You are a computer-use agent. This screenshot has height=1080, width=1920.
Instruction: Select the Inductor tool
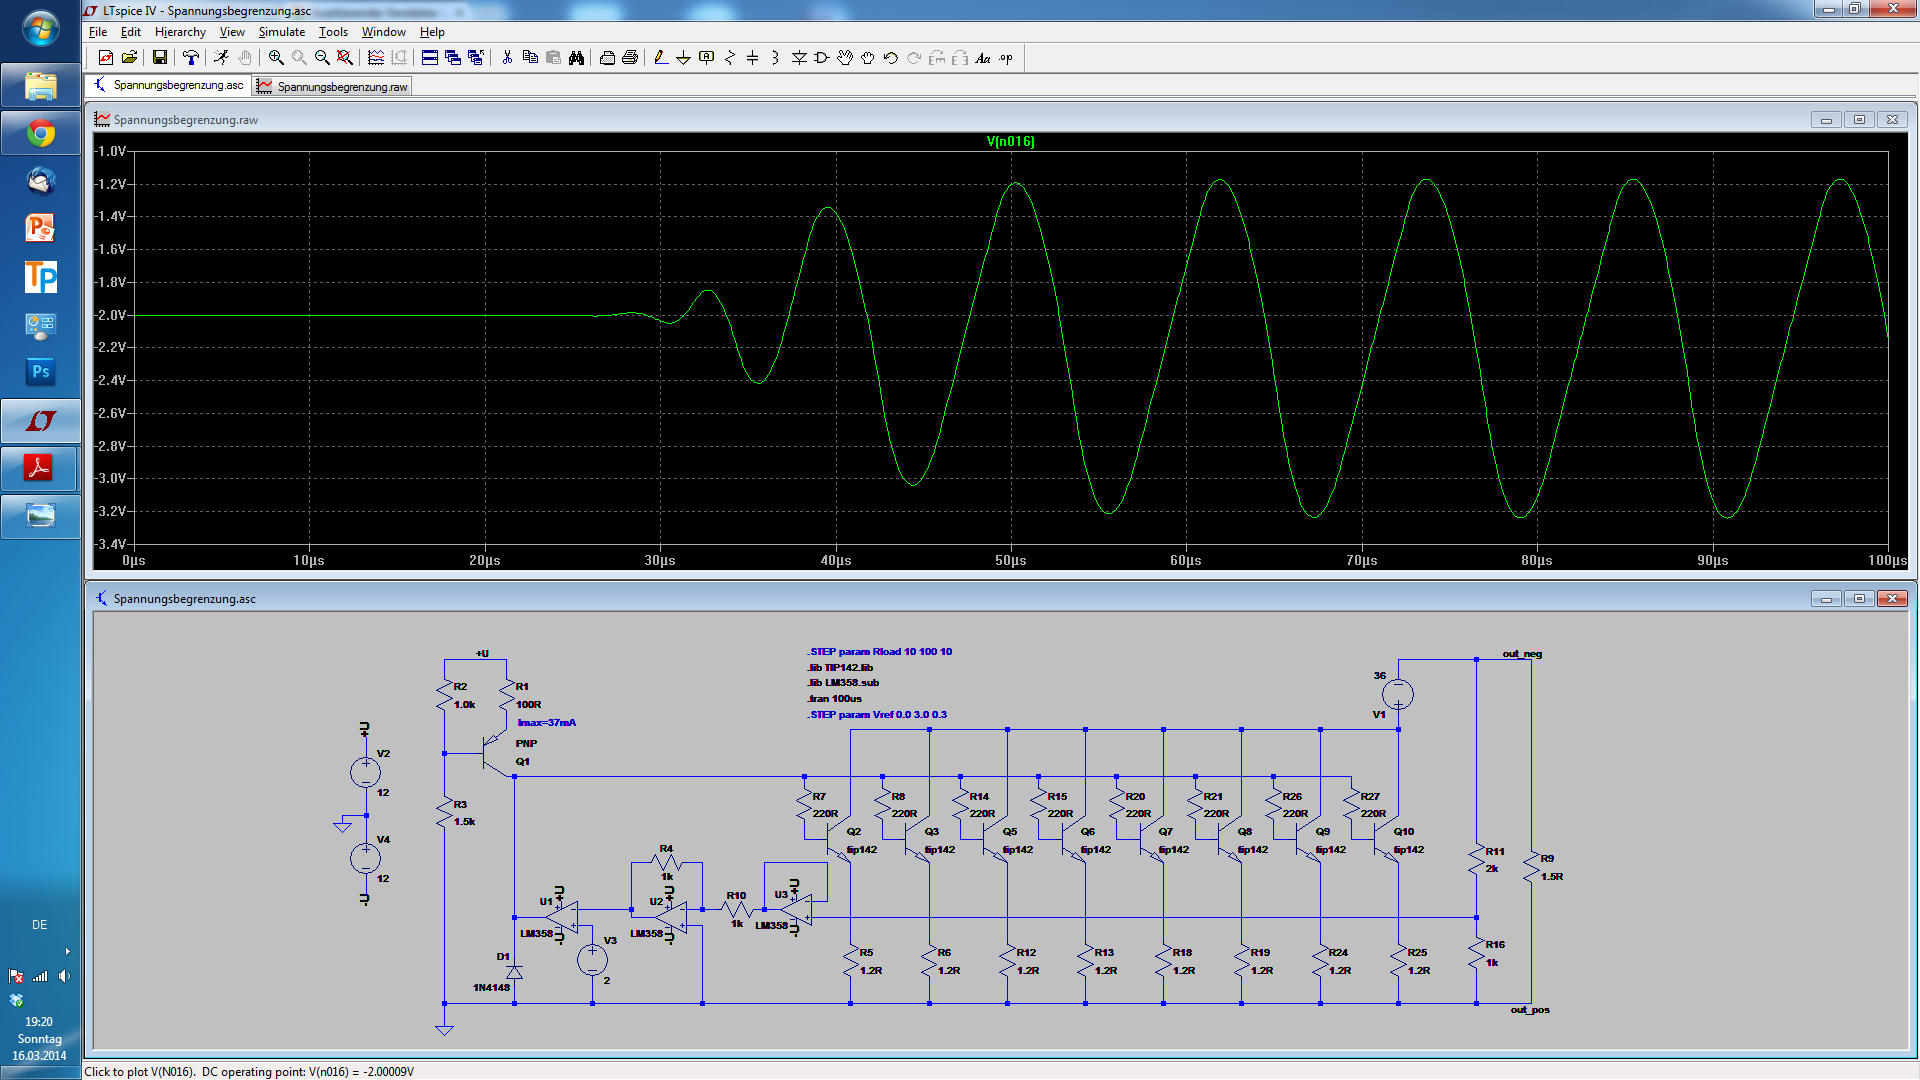pos(775,58)
